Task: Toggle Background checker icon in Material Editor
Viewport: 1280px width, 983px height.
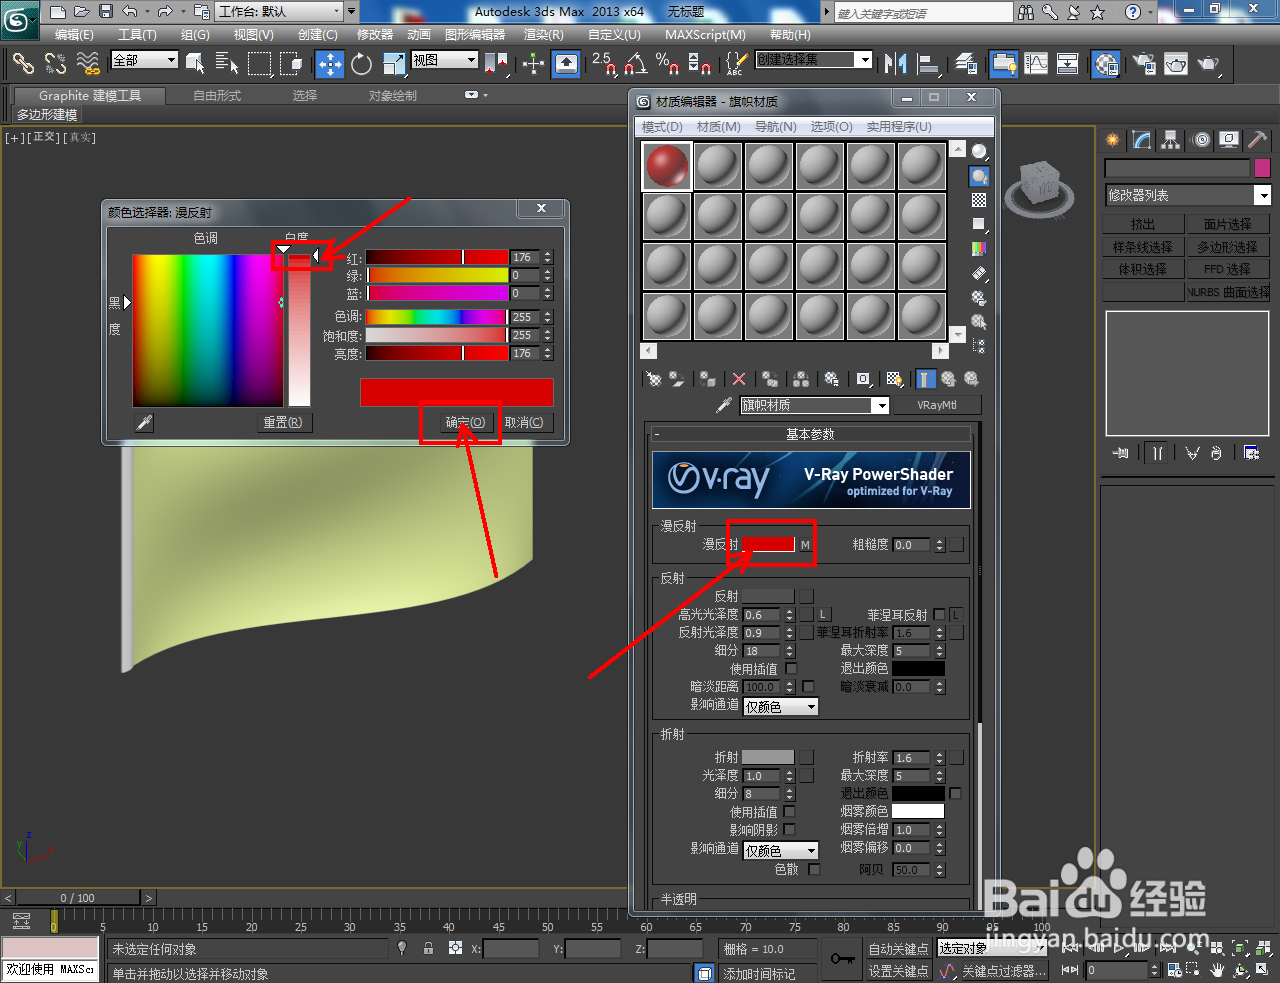Action: tap(979, 200)
